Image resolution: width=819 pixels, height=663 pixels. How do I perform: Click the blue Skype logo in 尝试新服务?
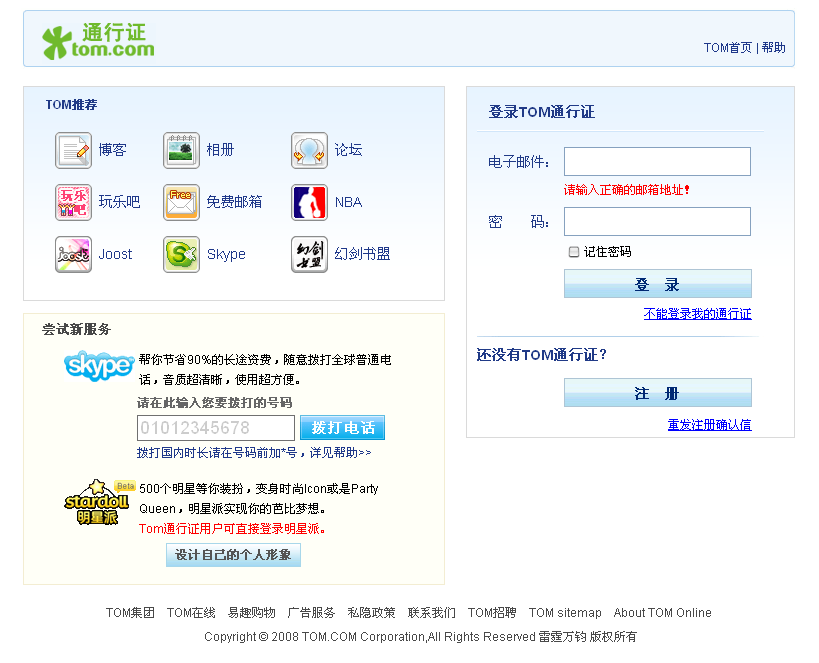coord(99,366)
